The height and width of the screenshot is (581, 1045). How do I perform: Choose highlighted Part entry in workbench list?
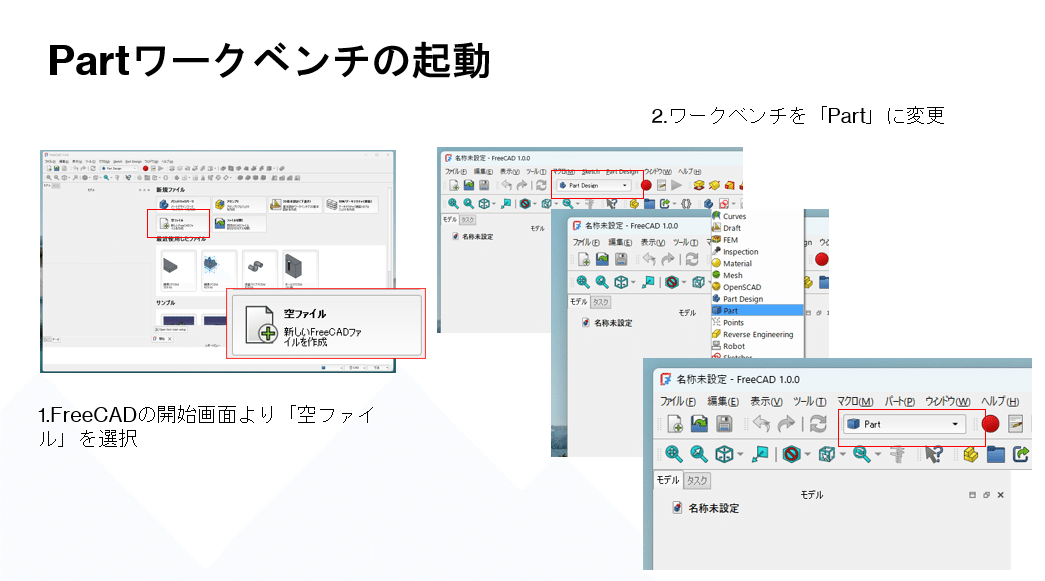click(757, 310)
